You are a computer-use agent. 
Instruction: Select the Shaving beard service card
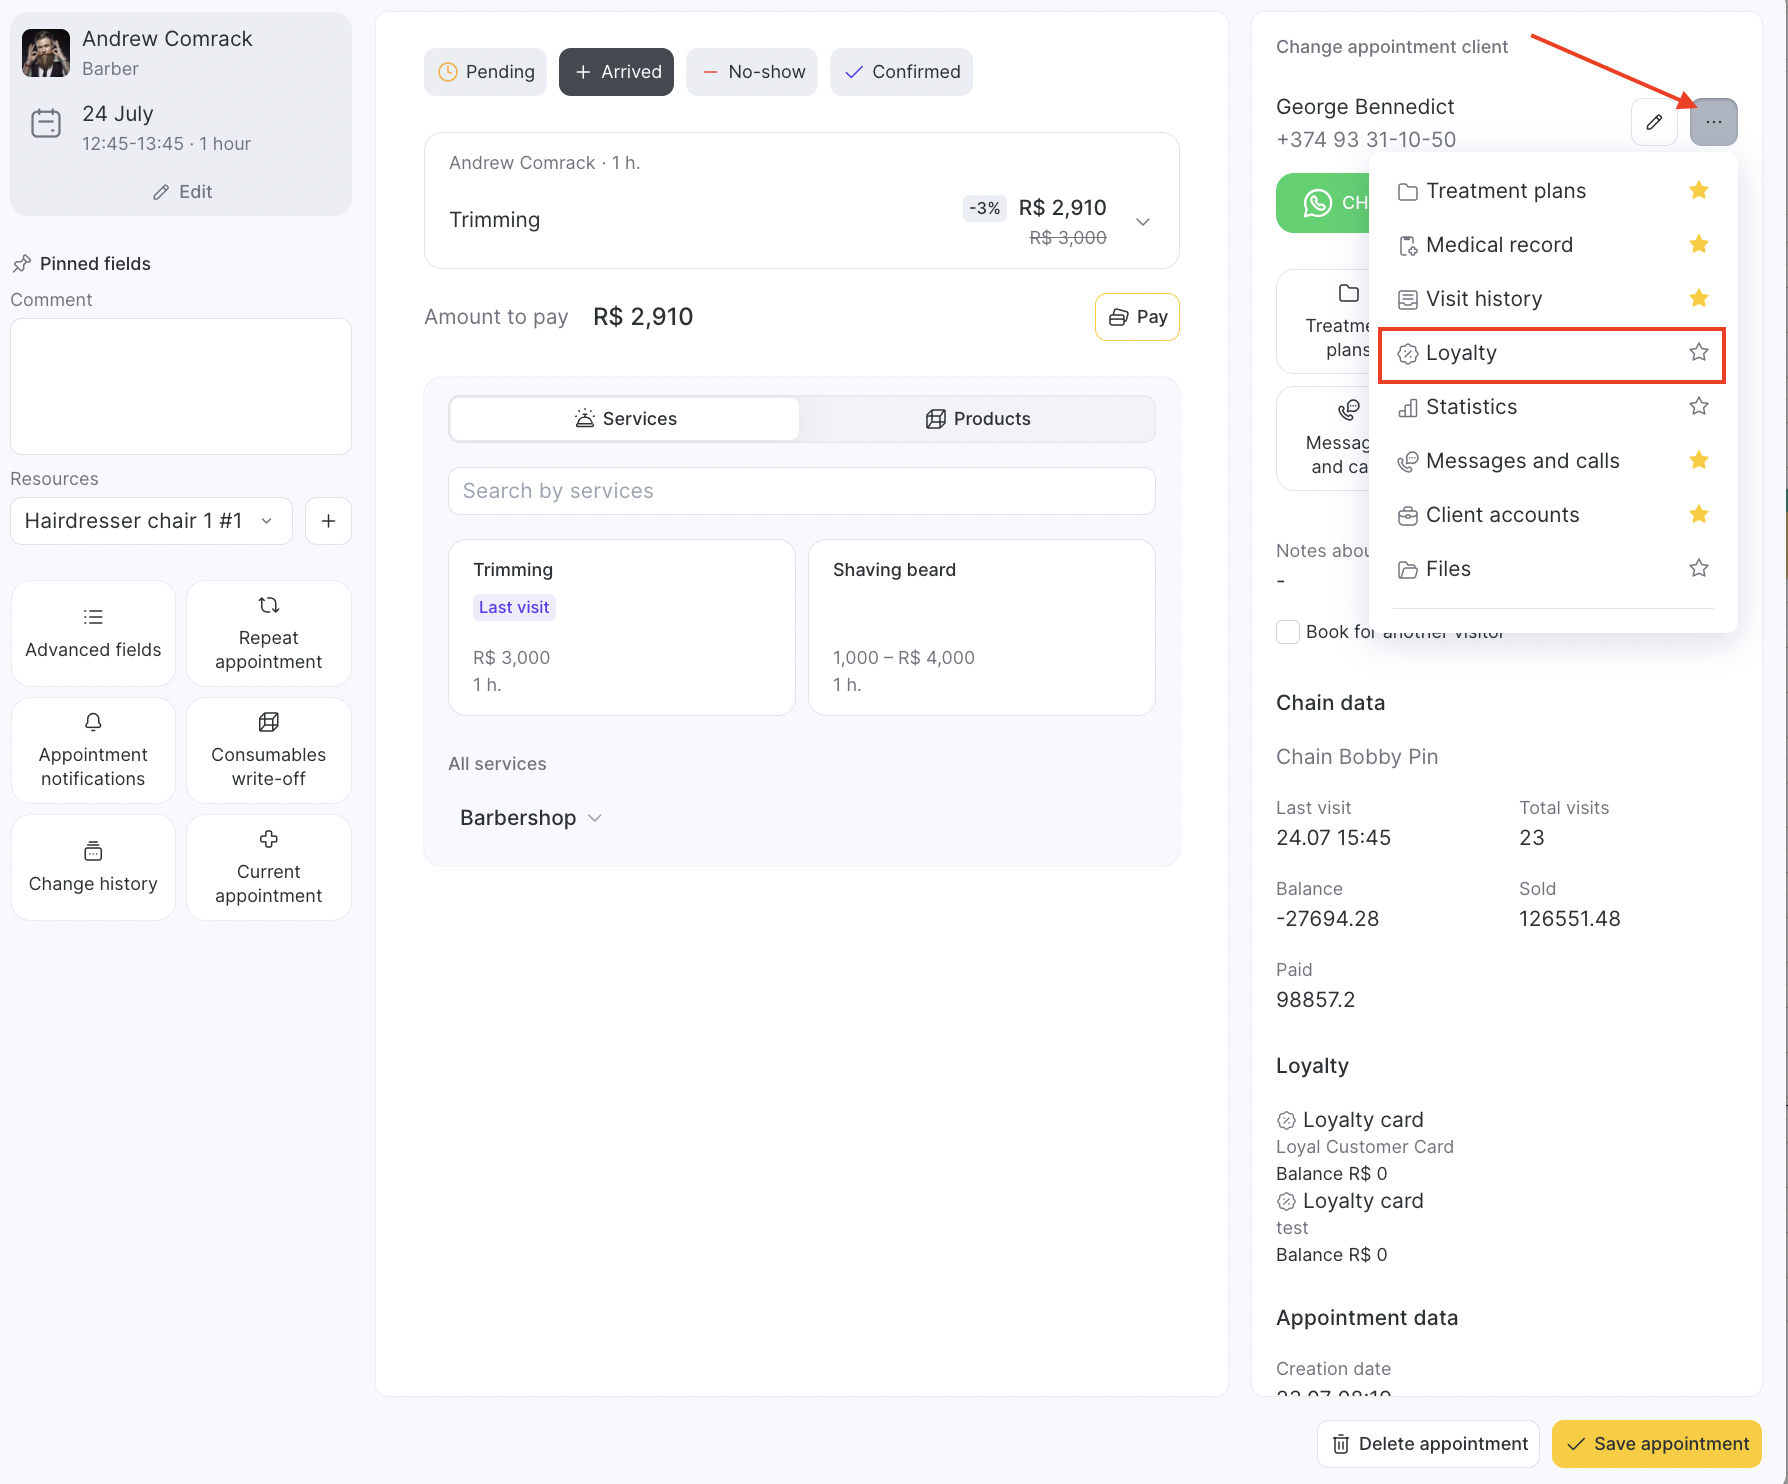tap(982, 628)
